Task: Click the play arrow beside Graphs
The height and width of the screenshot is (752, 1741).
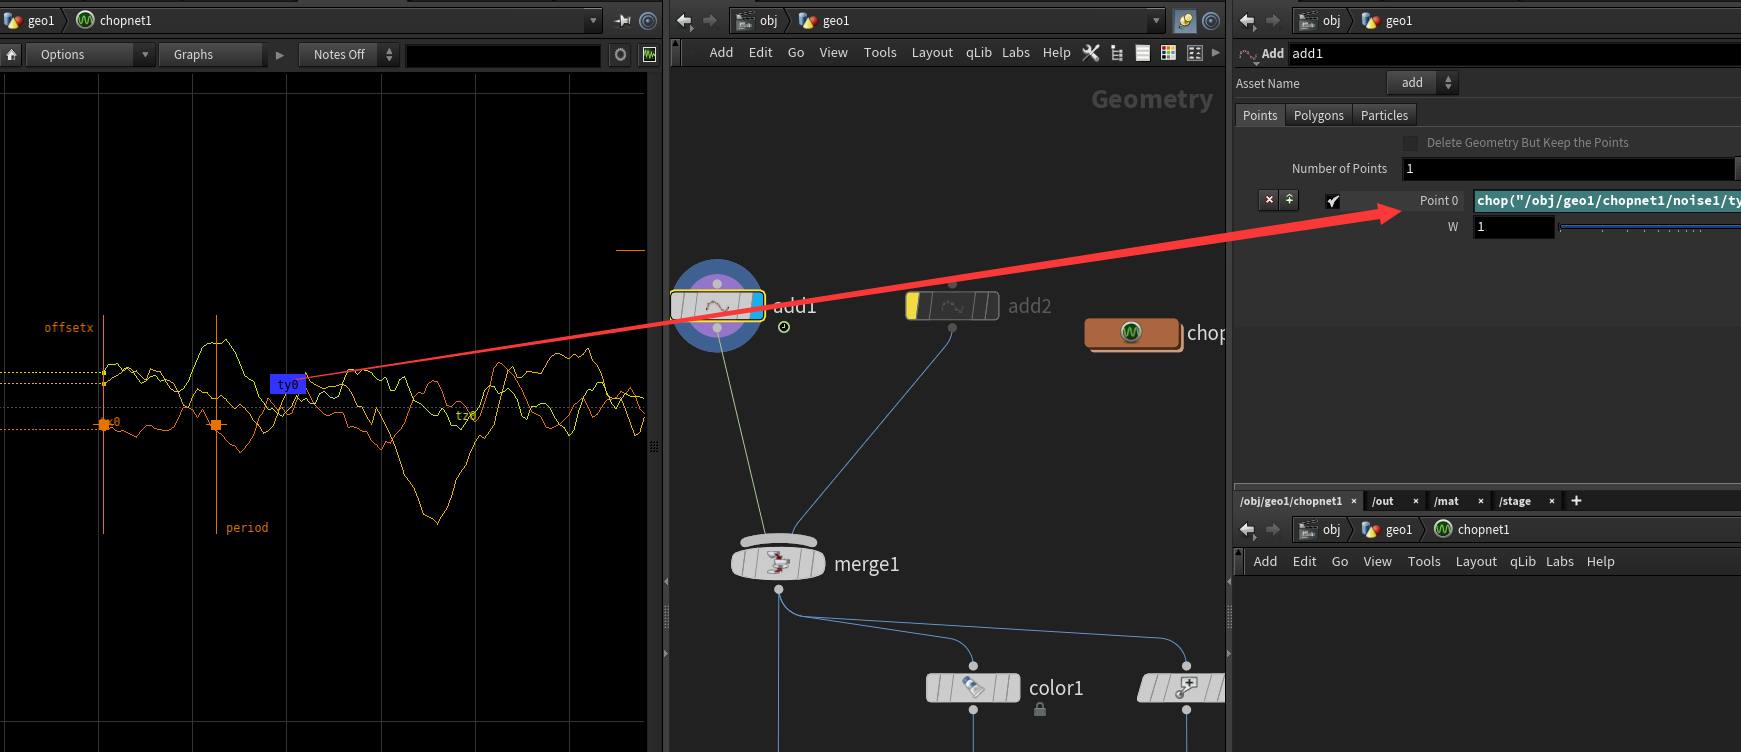Action: 280,55
